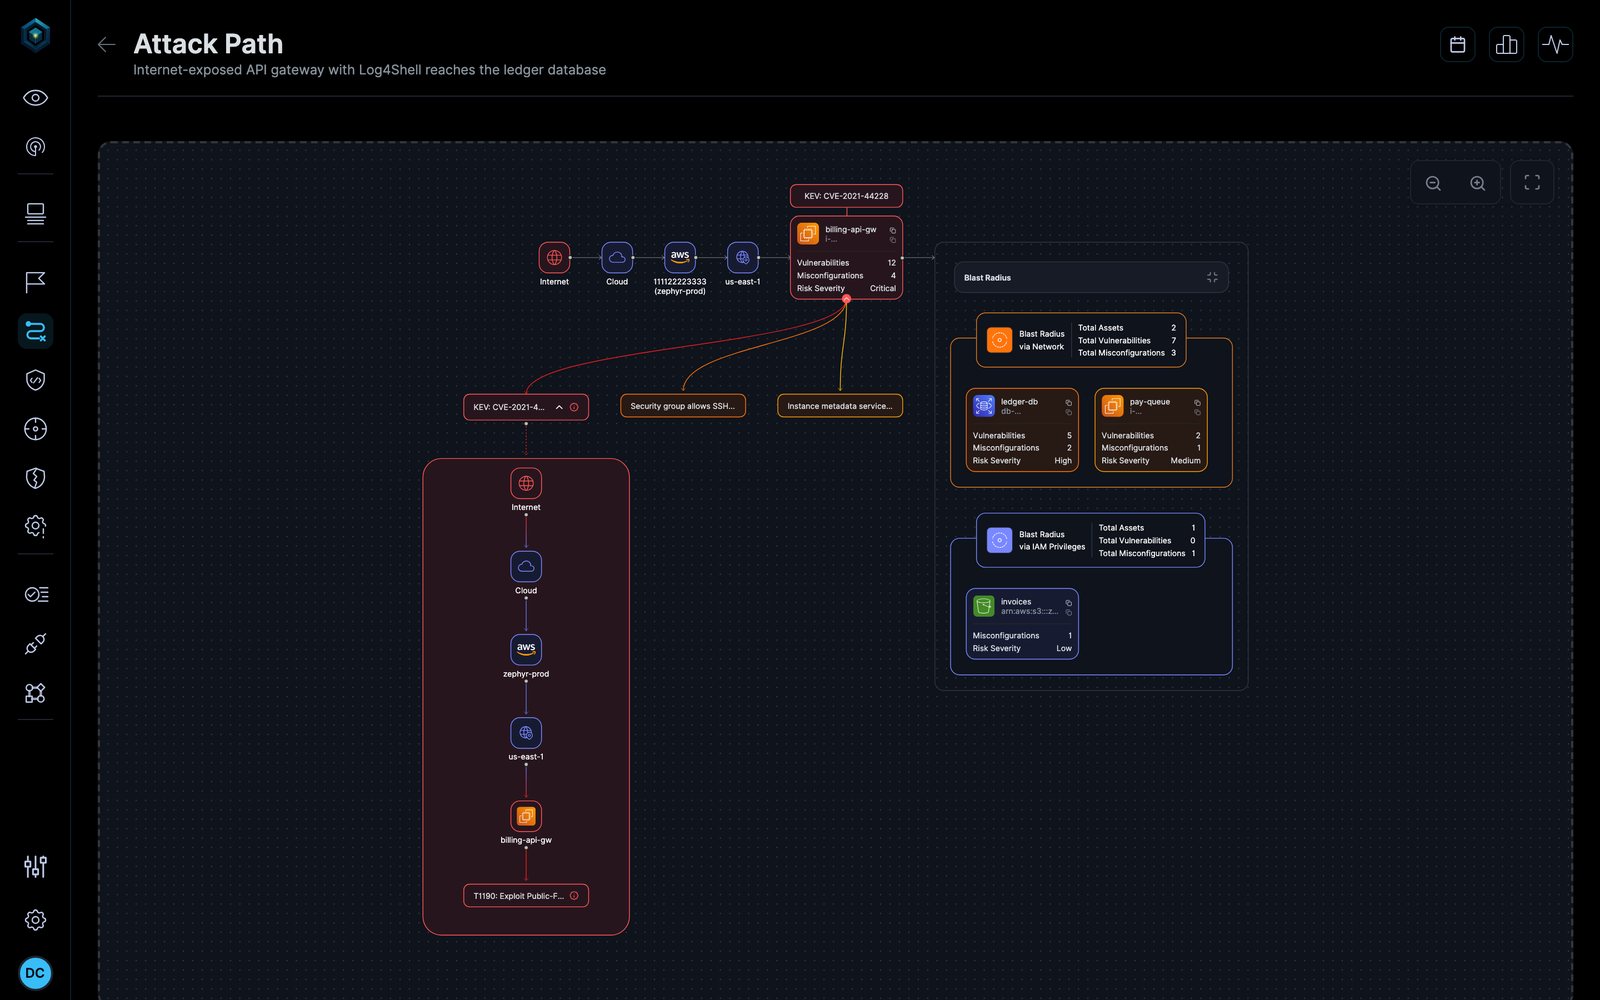Open the bar chart icon in the header
Image resolution: width=1600 pixels, height=1000 pixels.
(x=1507, y=44)
